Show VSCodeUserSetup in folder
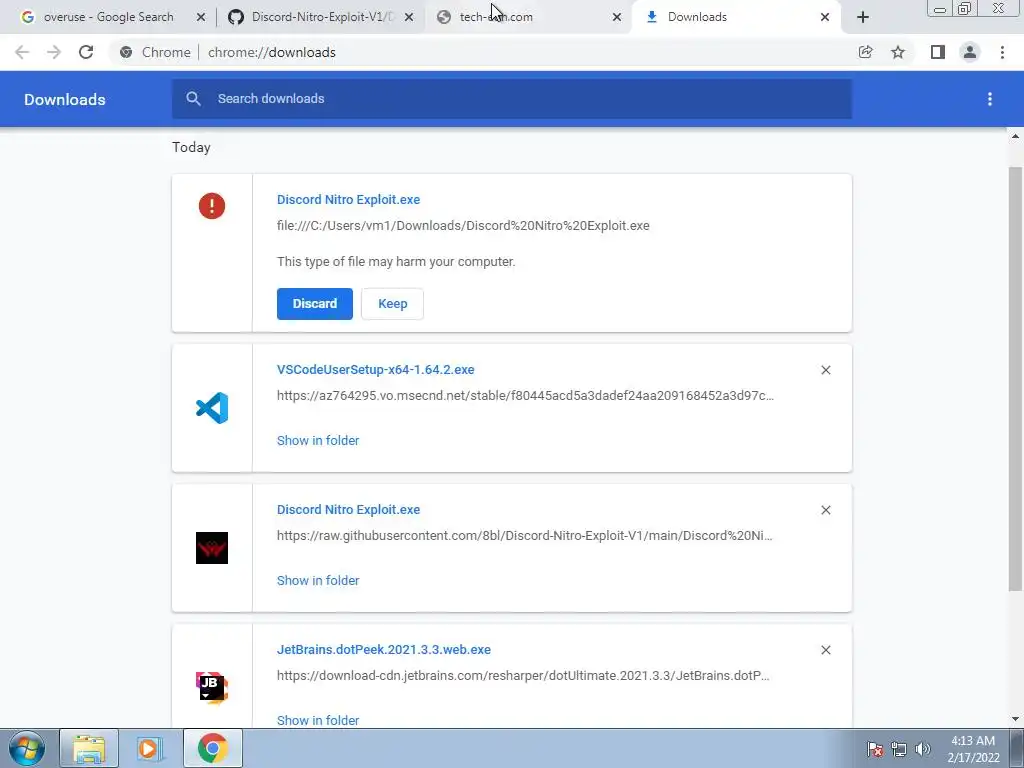This screenshot has width=1024, height=768. point(318,441)
